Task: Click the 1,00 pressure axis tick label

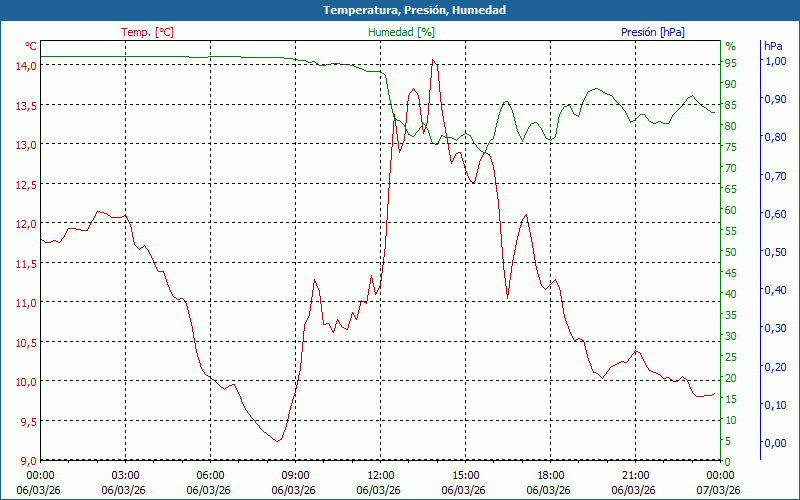Action: click(x=775, y=61)
